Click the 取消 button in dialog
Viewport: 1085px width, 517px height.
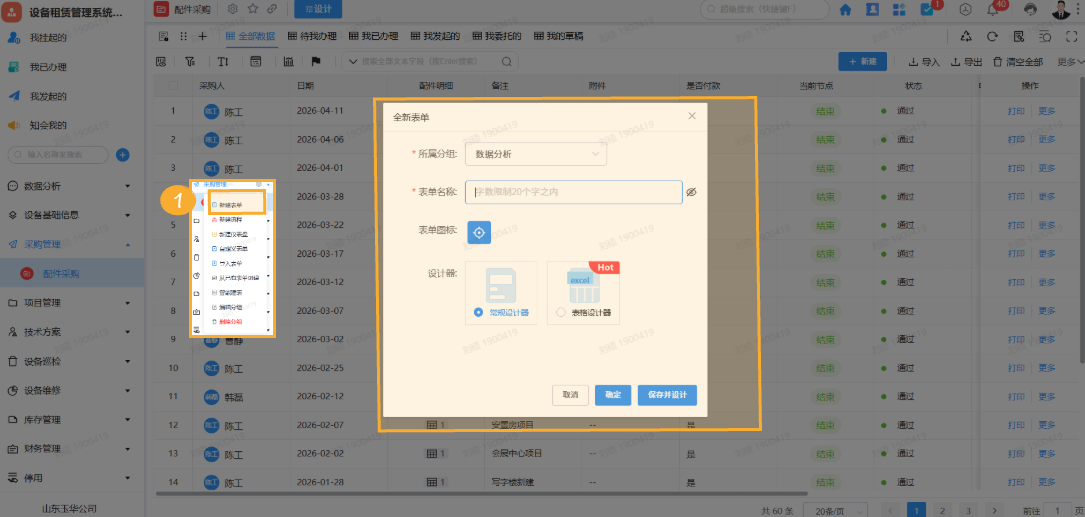pyautogui.click(x=570, y=395)
